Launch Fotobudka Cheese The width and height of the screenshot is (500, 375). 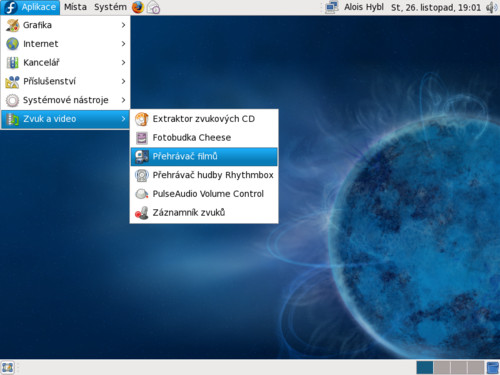click(204, 138)
